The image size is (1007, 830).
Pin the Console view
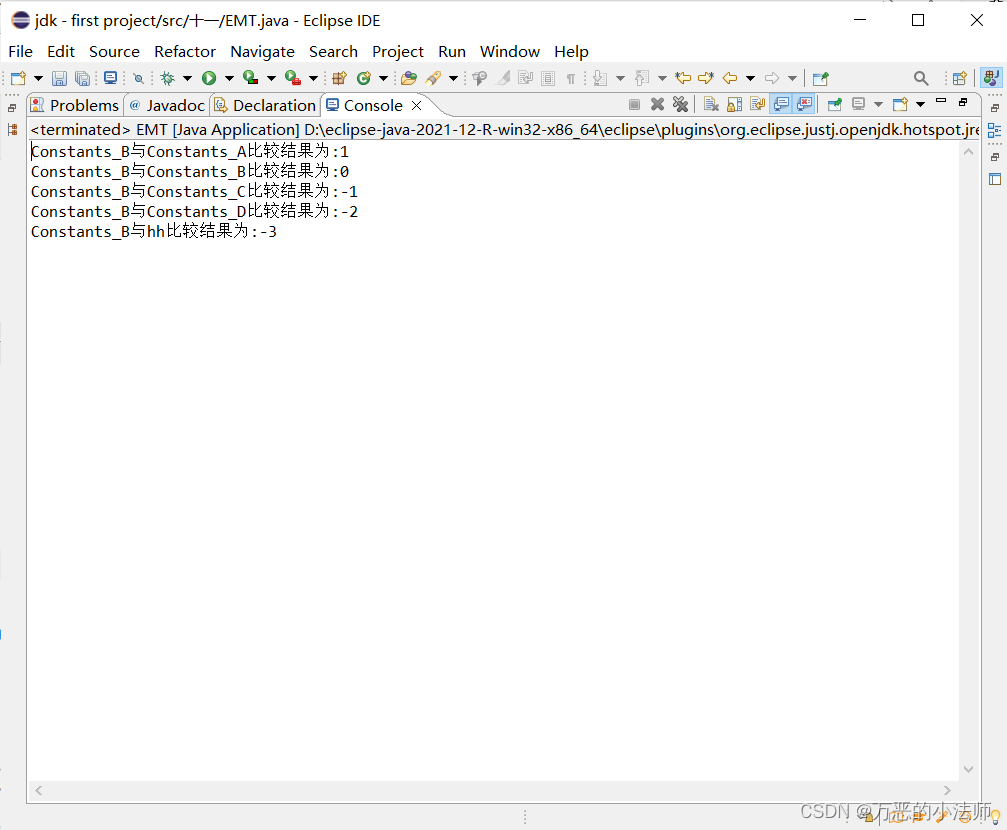pos(835,104)
